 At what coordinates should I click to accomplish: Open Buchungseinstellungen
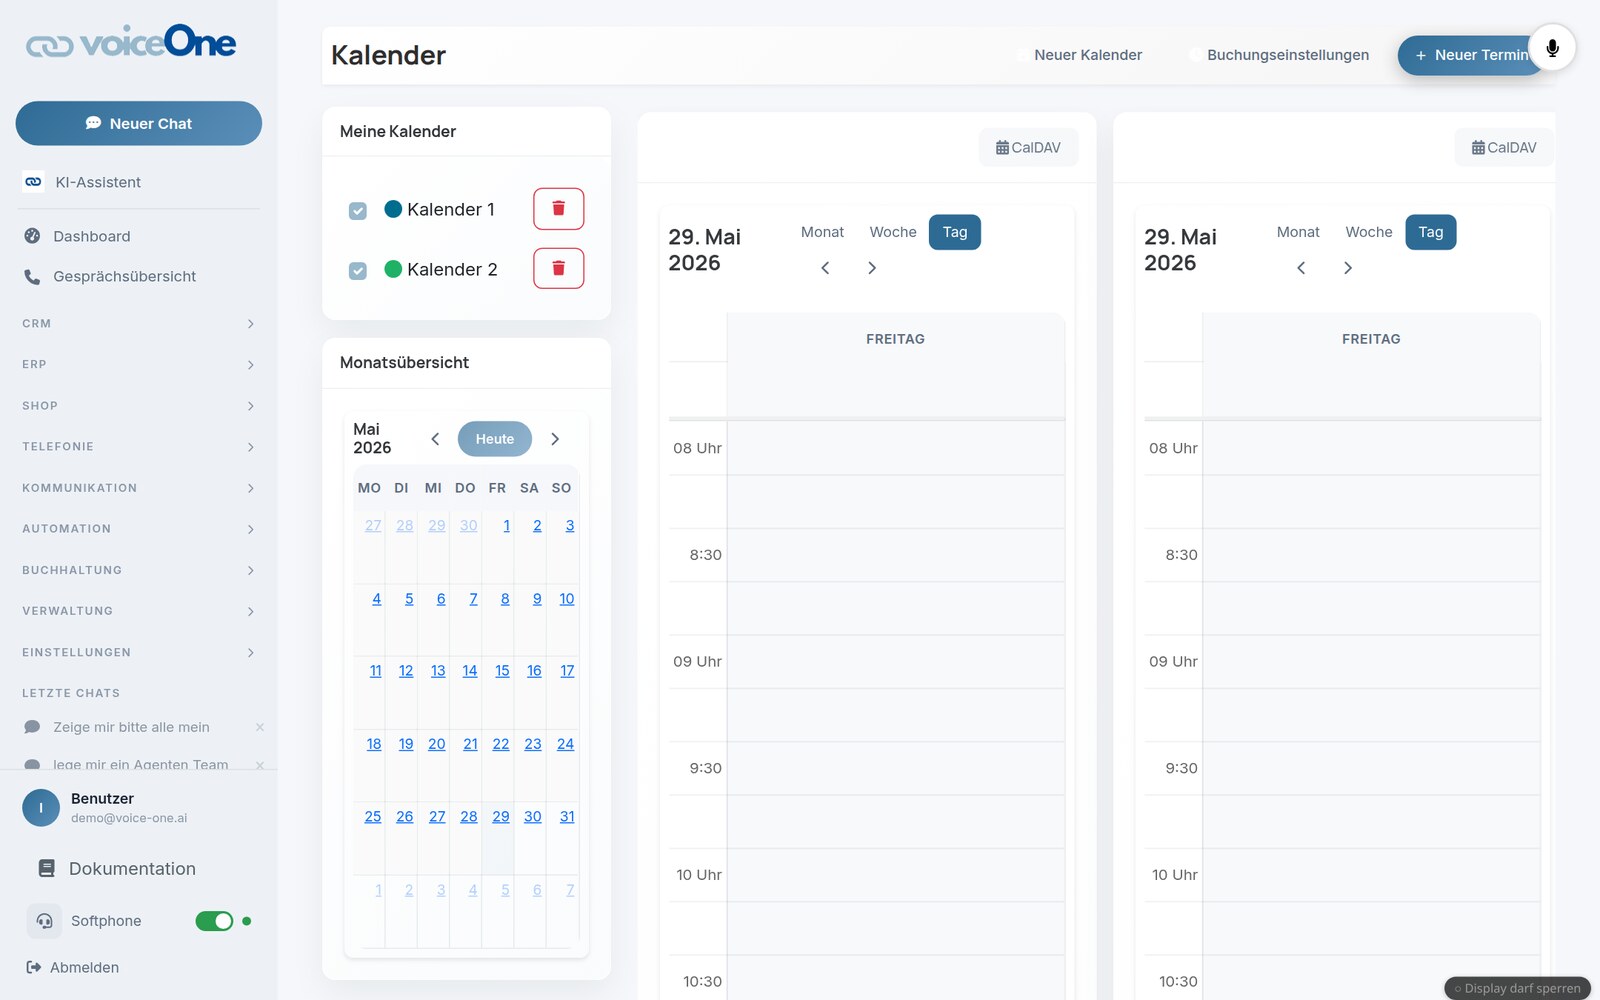tap(1279, 55)
